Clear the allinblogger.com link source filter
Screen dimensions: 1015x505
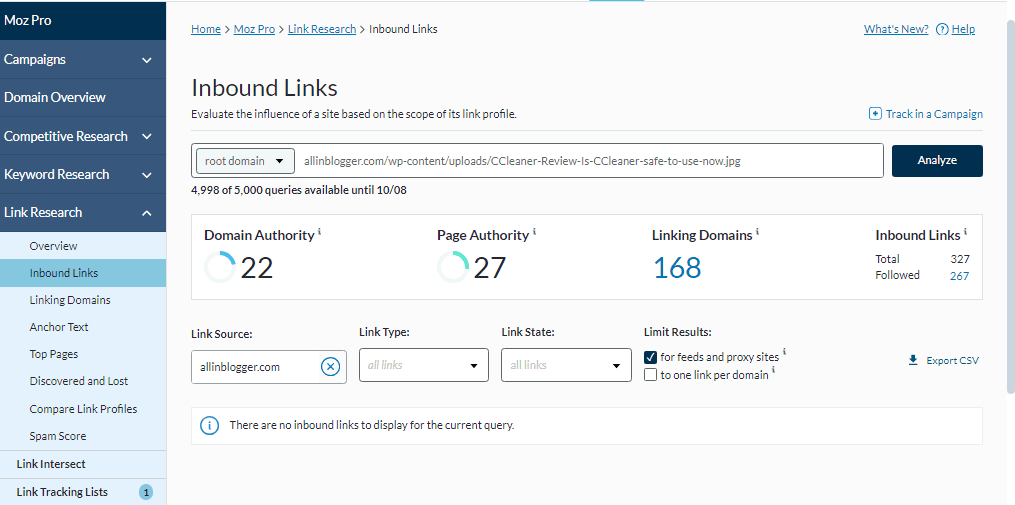pos(330,367)
